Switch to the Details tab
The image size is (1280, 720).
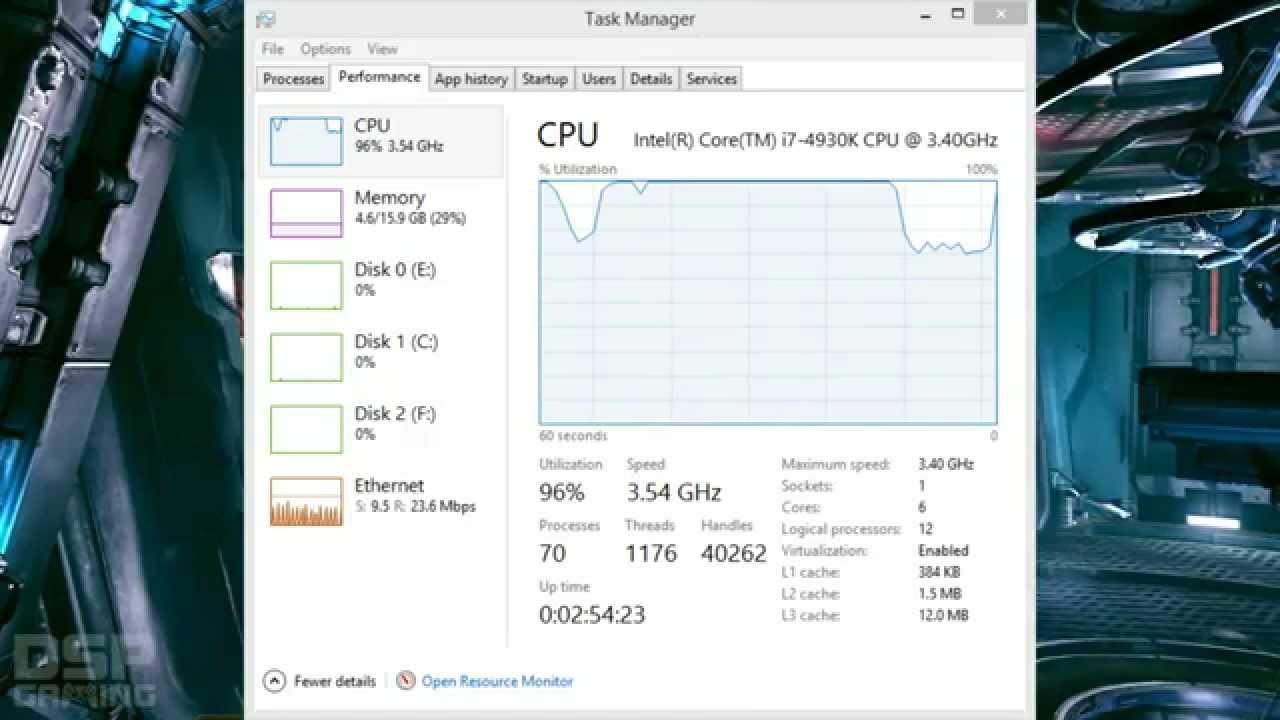[651, 79]
